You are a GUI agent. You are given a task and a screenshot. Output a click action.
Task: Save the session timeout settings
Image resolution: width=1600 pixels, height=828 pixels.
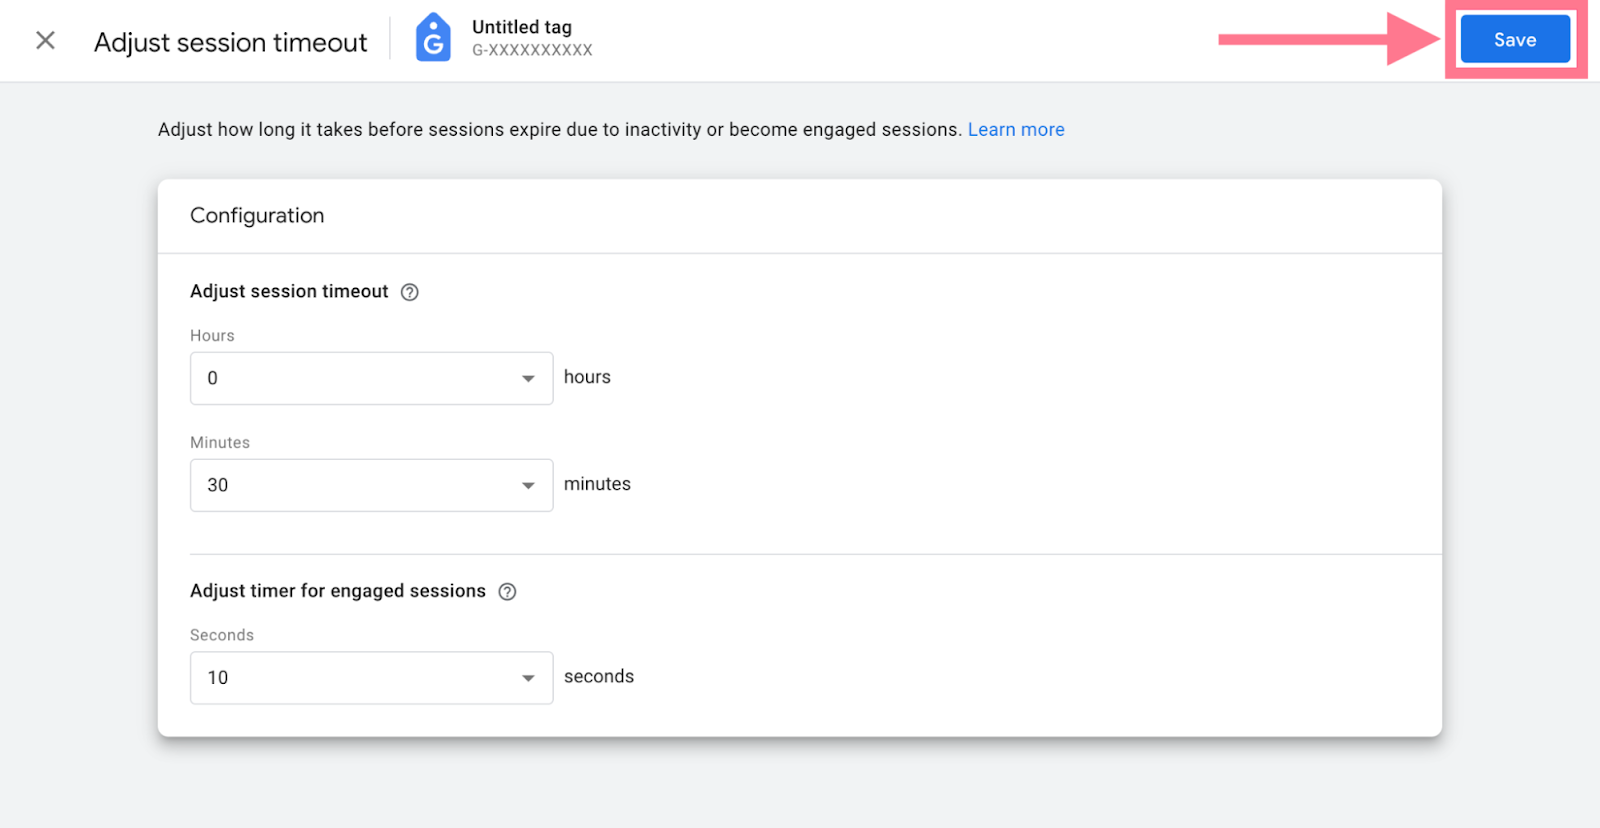[1514, 40]
